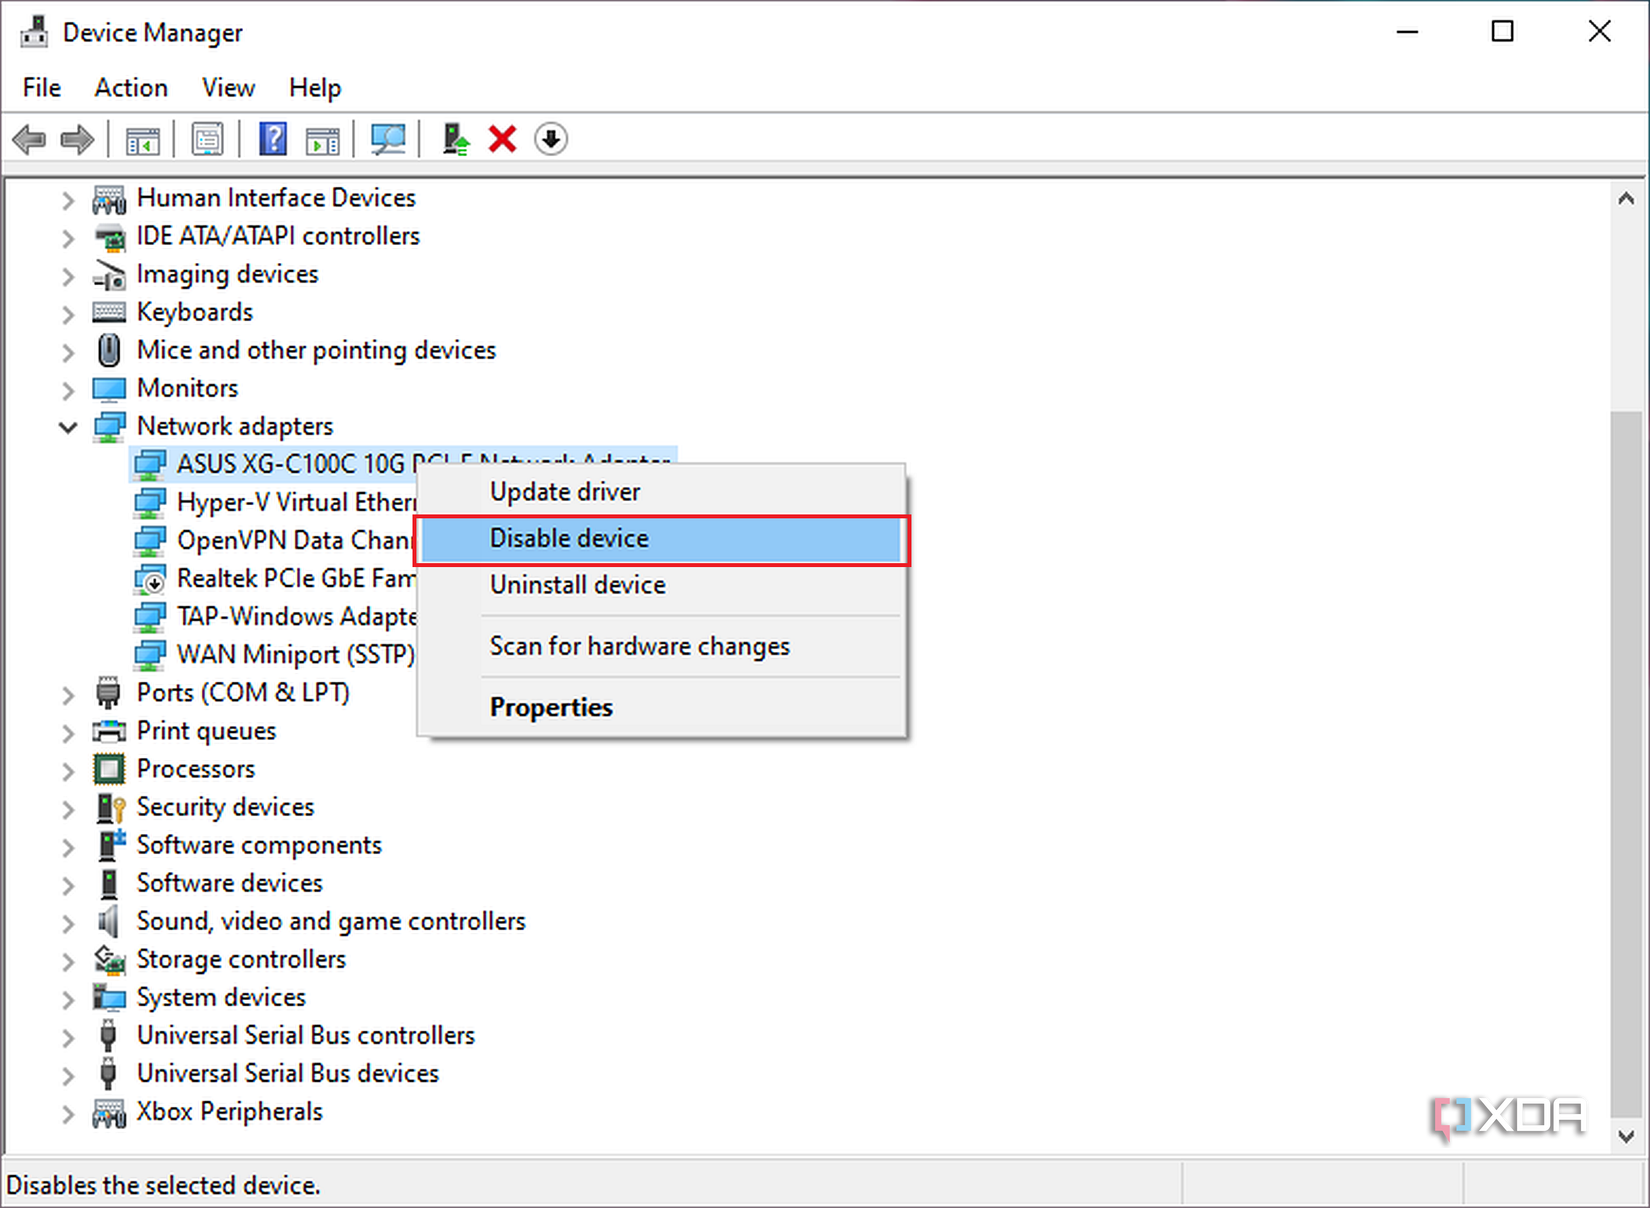Choose Update driver from context menu
This screenshot has width=1650, height=1208.
click(661, 492)
